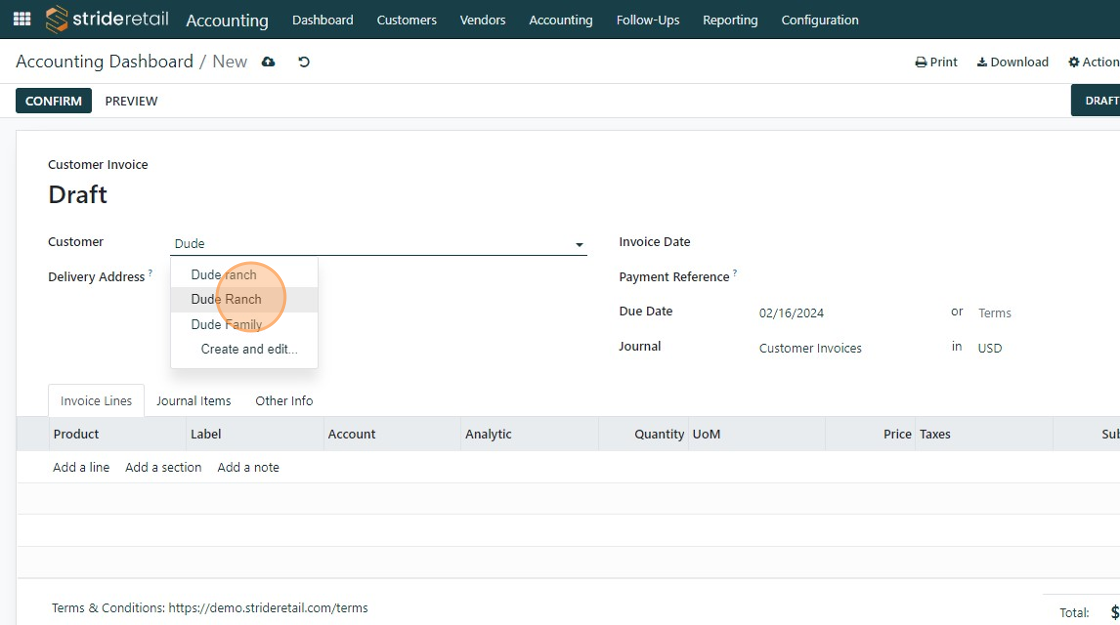1120x625 pixels.
Task: Click the Invoice Date label
Action: (654, 241)
